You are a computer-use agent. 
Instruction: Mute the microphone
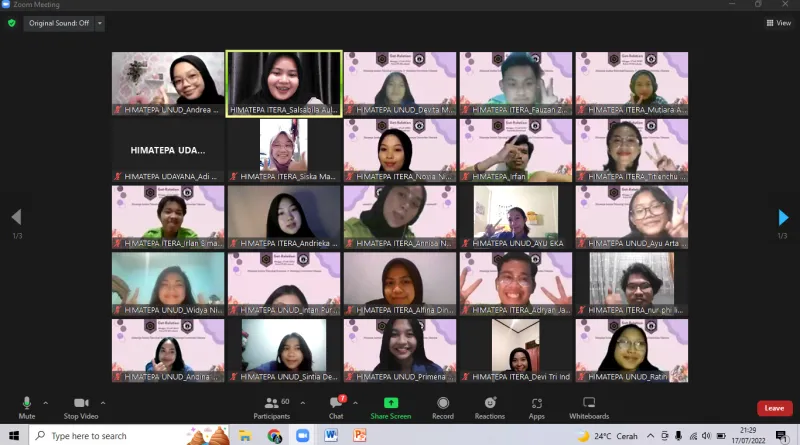tap(27, 406)
